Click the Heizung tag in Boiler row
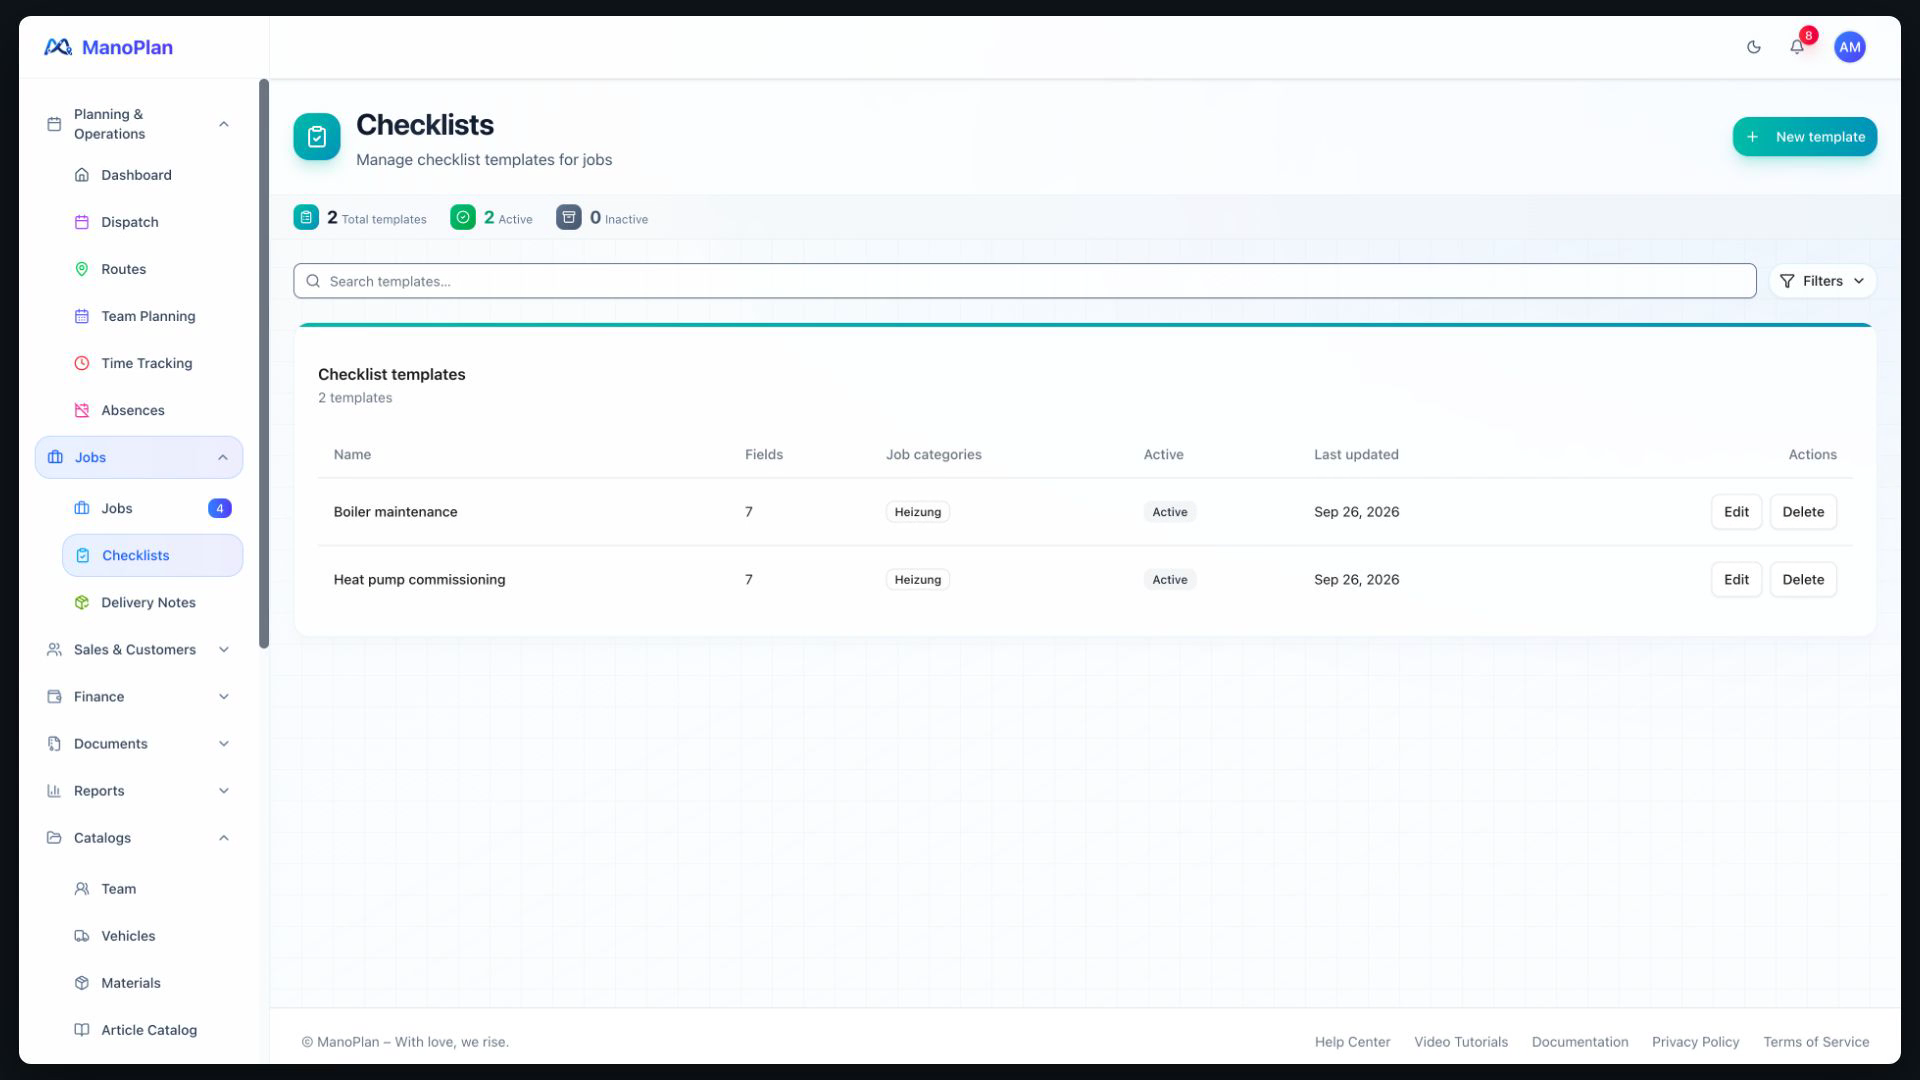Image resolution: width=1920 pixels, height=1080 pixels. tap(917, 512)
